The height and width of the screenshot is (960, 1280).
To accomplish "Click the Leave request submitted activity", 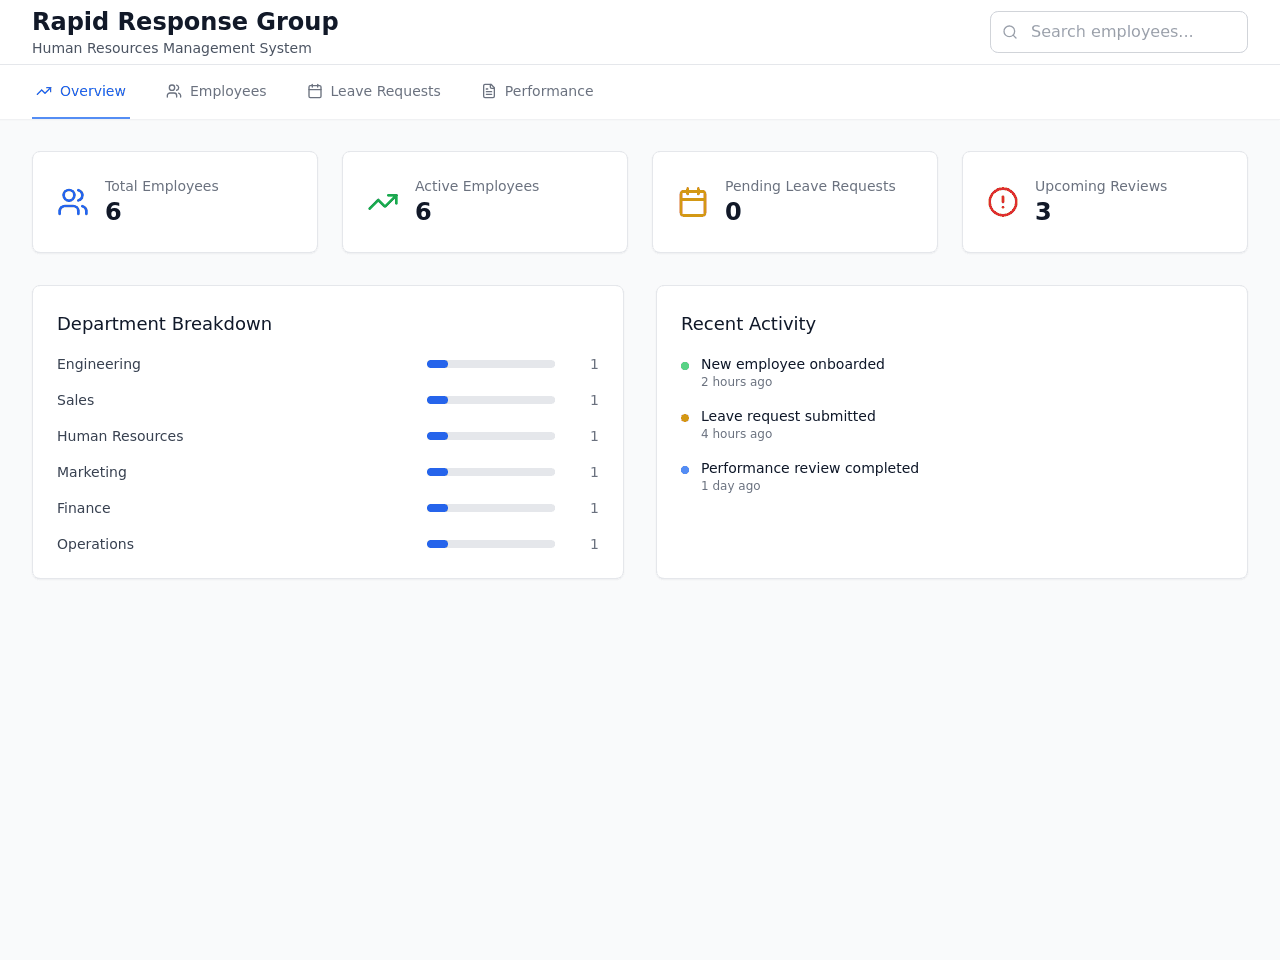I will point(788,416).
